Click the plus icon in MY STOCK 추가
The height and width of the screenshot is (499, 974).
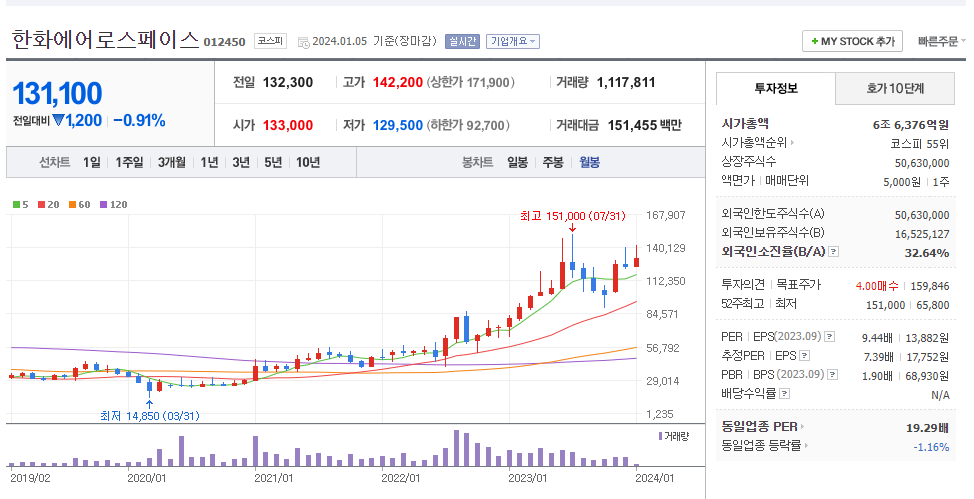click(x=814, y=42)
